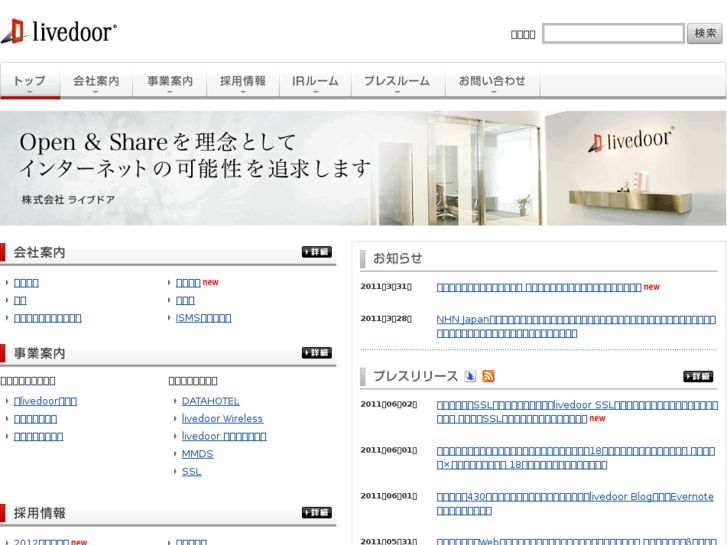This screenshot has width=727, height=545.
Task: Click the 会社案内 section heading
Action: tap(39, 252)
